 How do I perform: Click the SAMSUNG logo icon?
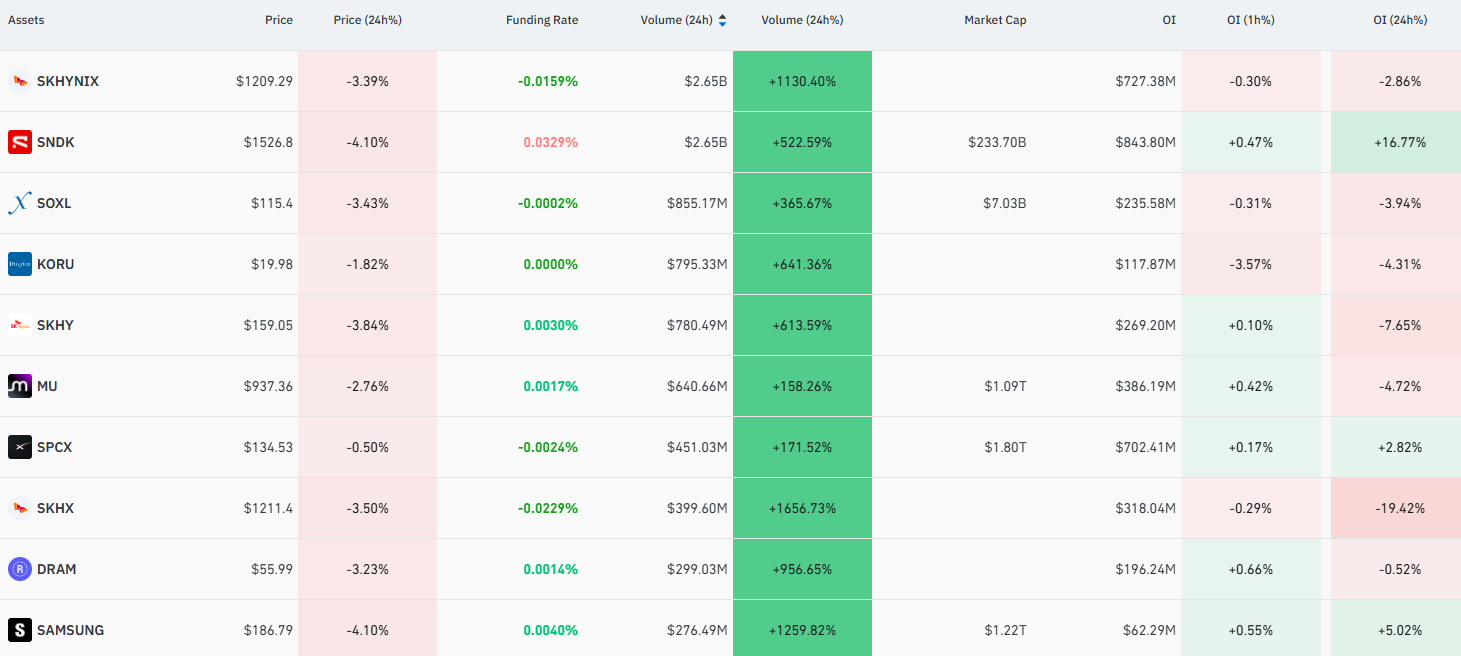click(x=20, y=630)
